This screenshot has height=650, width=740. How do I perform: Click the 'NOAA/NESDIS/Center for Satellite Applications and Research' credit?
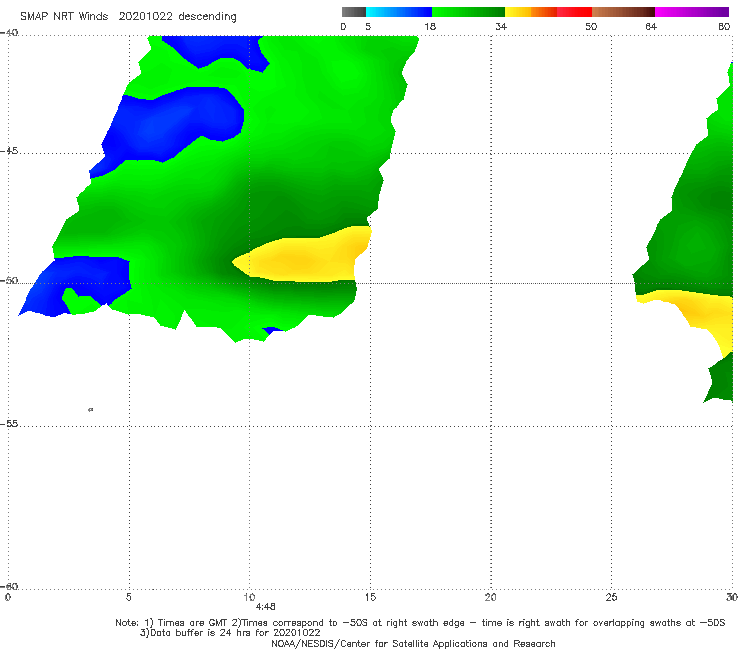(x=413, y=643)
